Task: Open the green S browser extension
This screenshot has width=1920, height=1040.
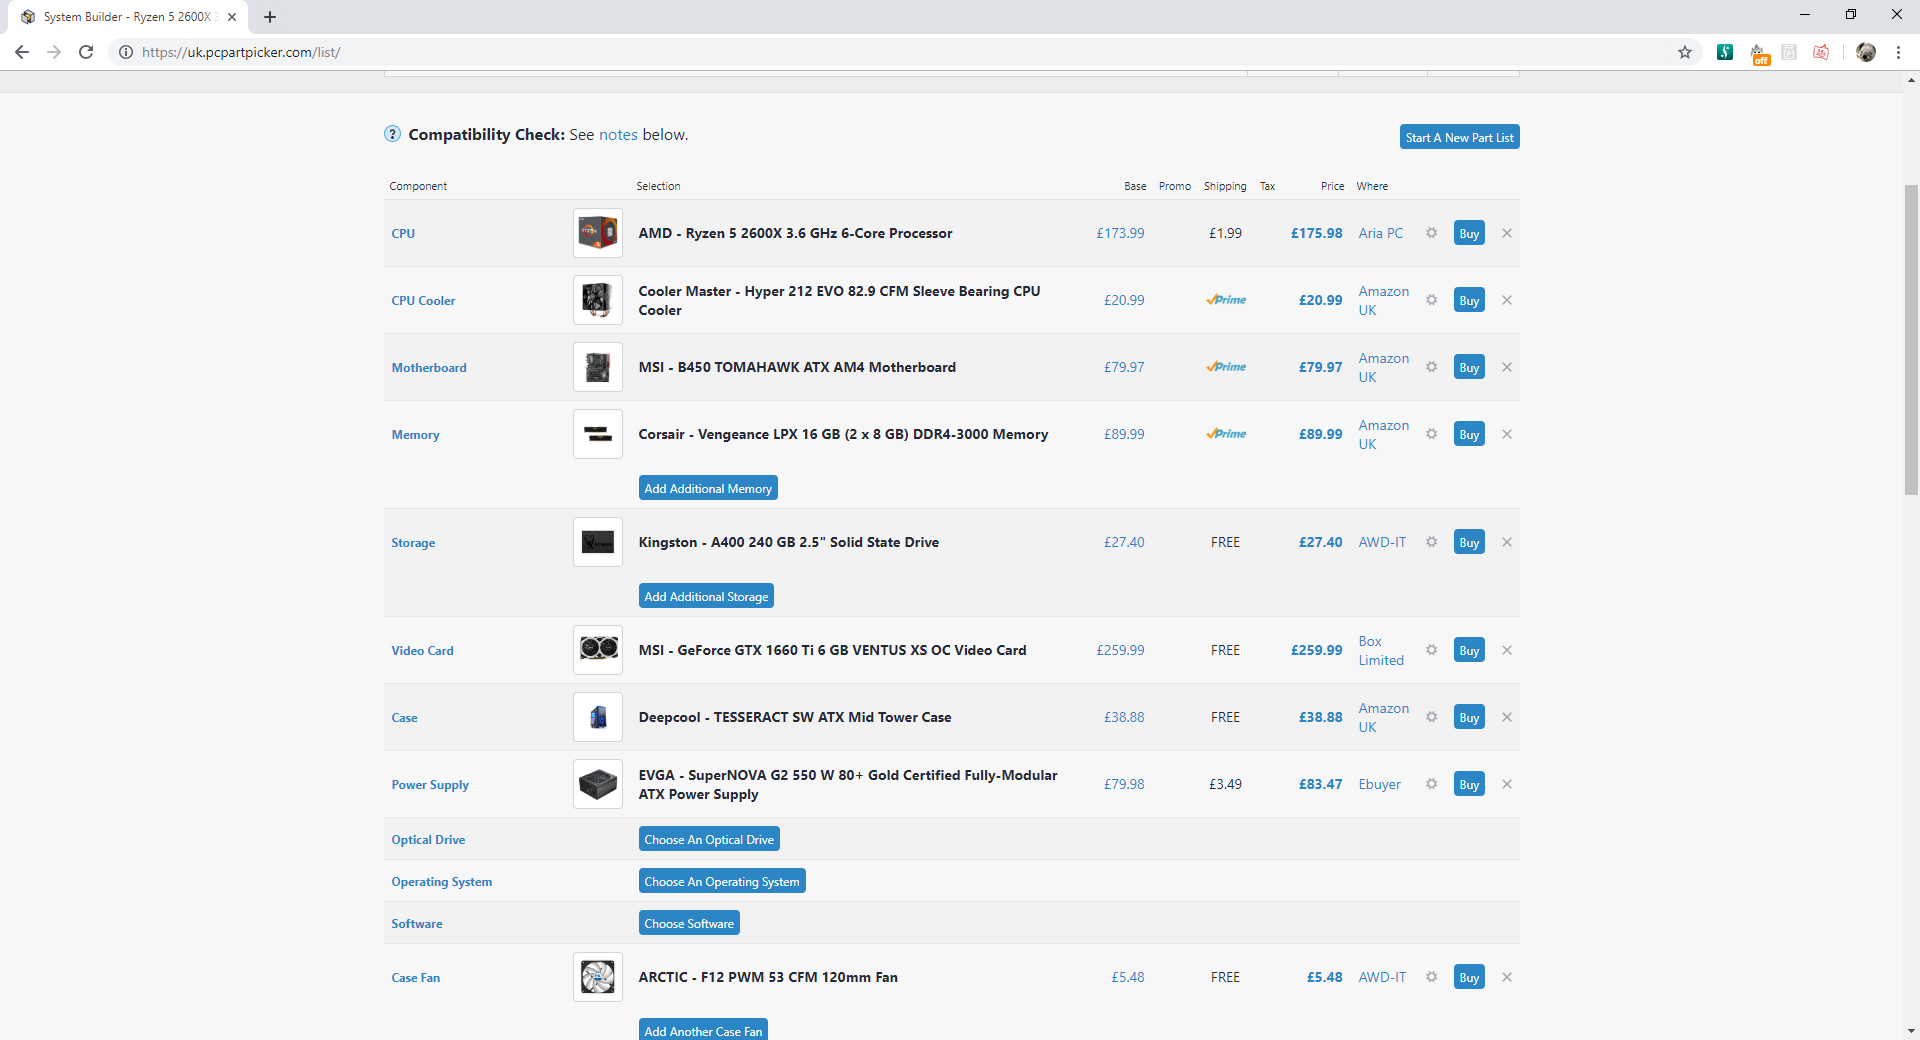Action: tap(1725, 52)
